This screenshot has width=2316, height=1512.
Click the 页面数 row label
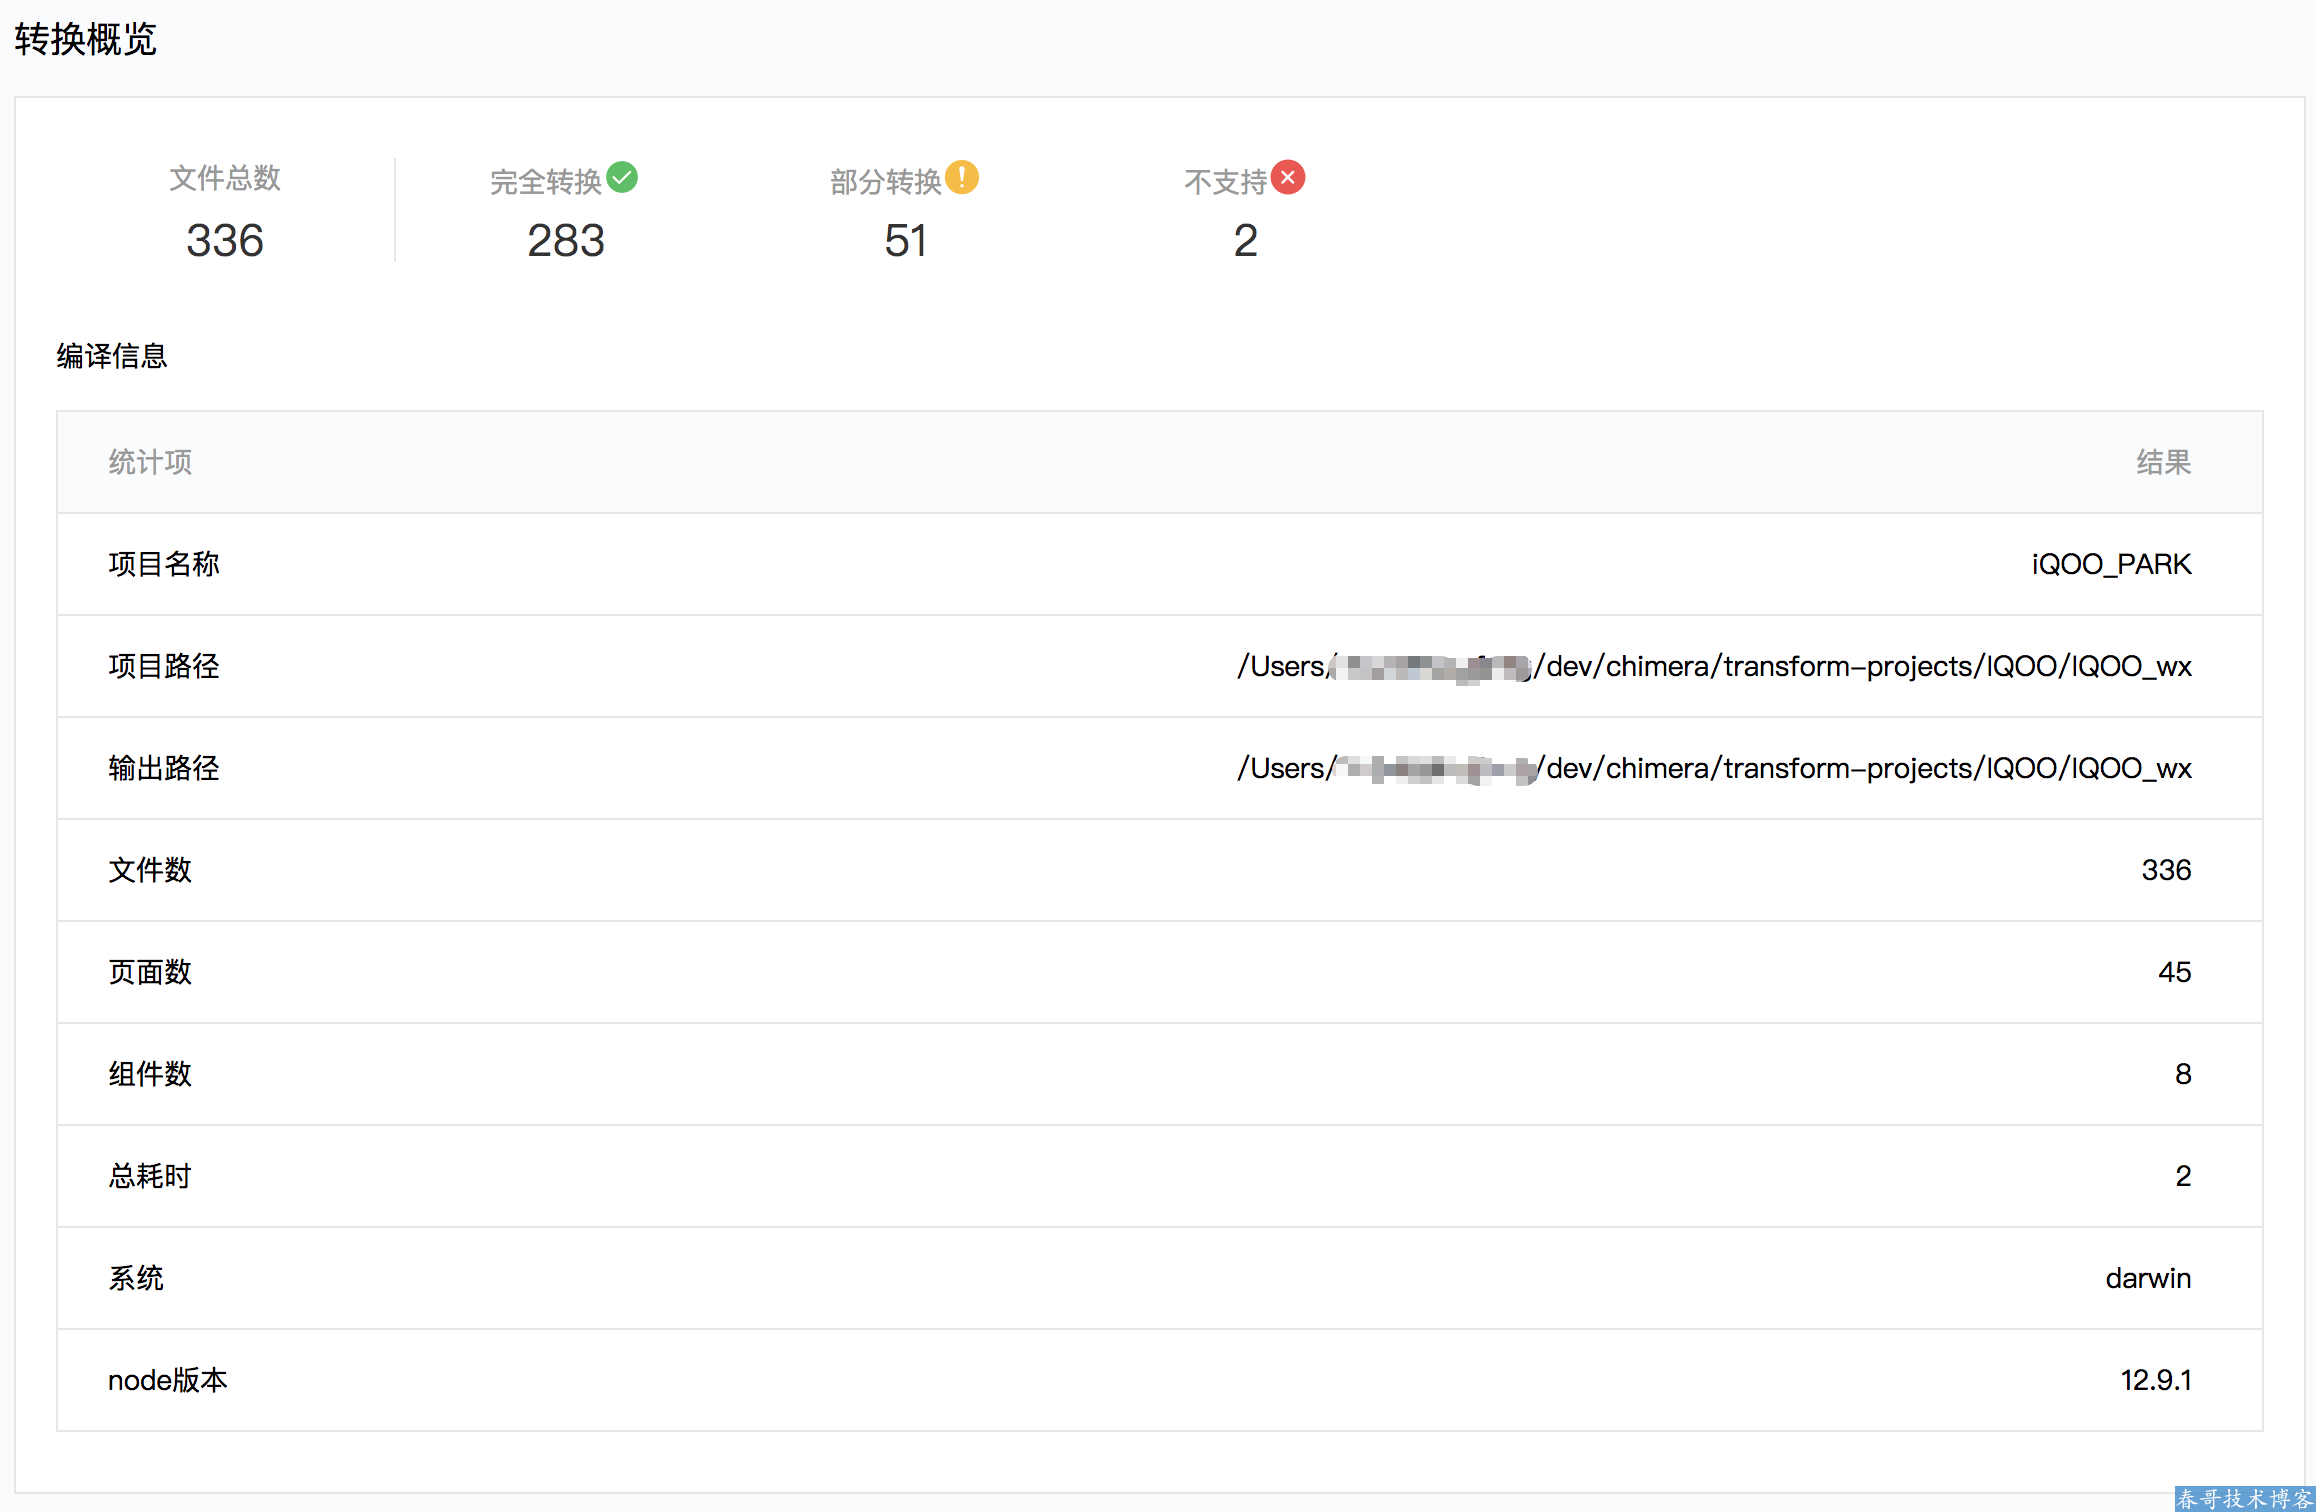150,972
